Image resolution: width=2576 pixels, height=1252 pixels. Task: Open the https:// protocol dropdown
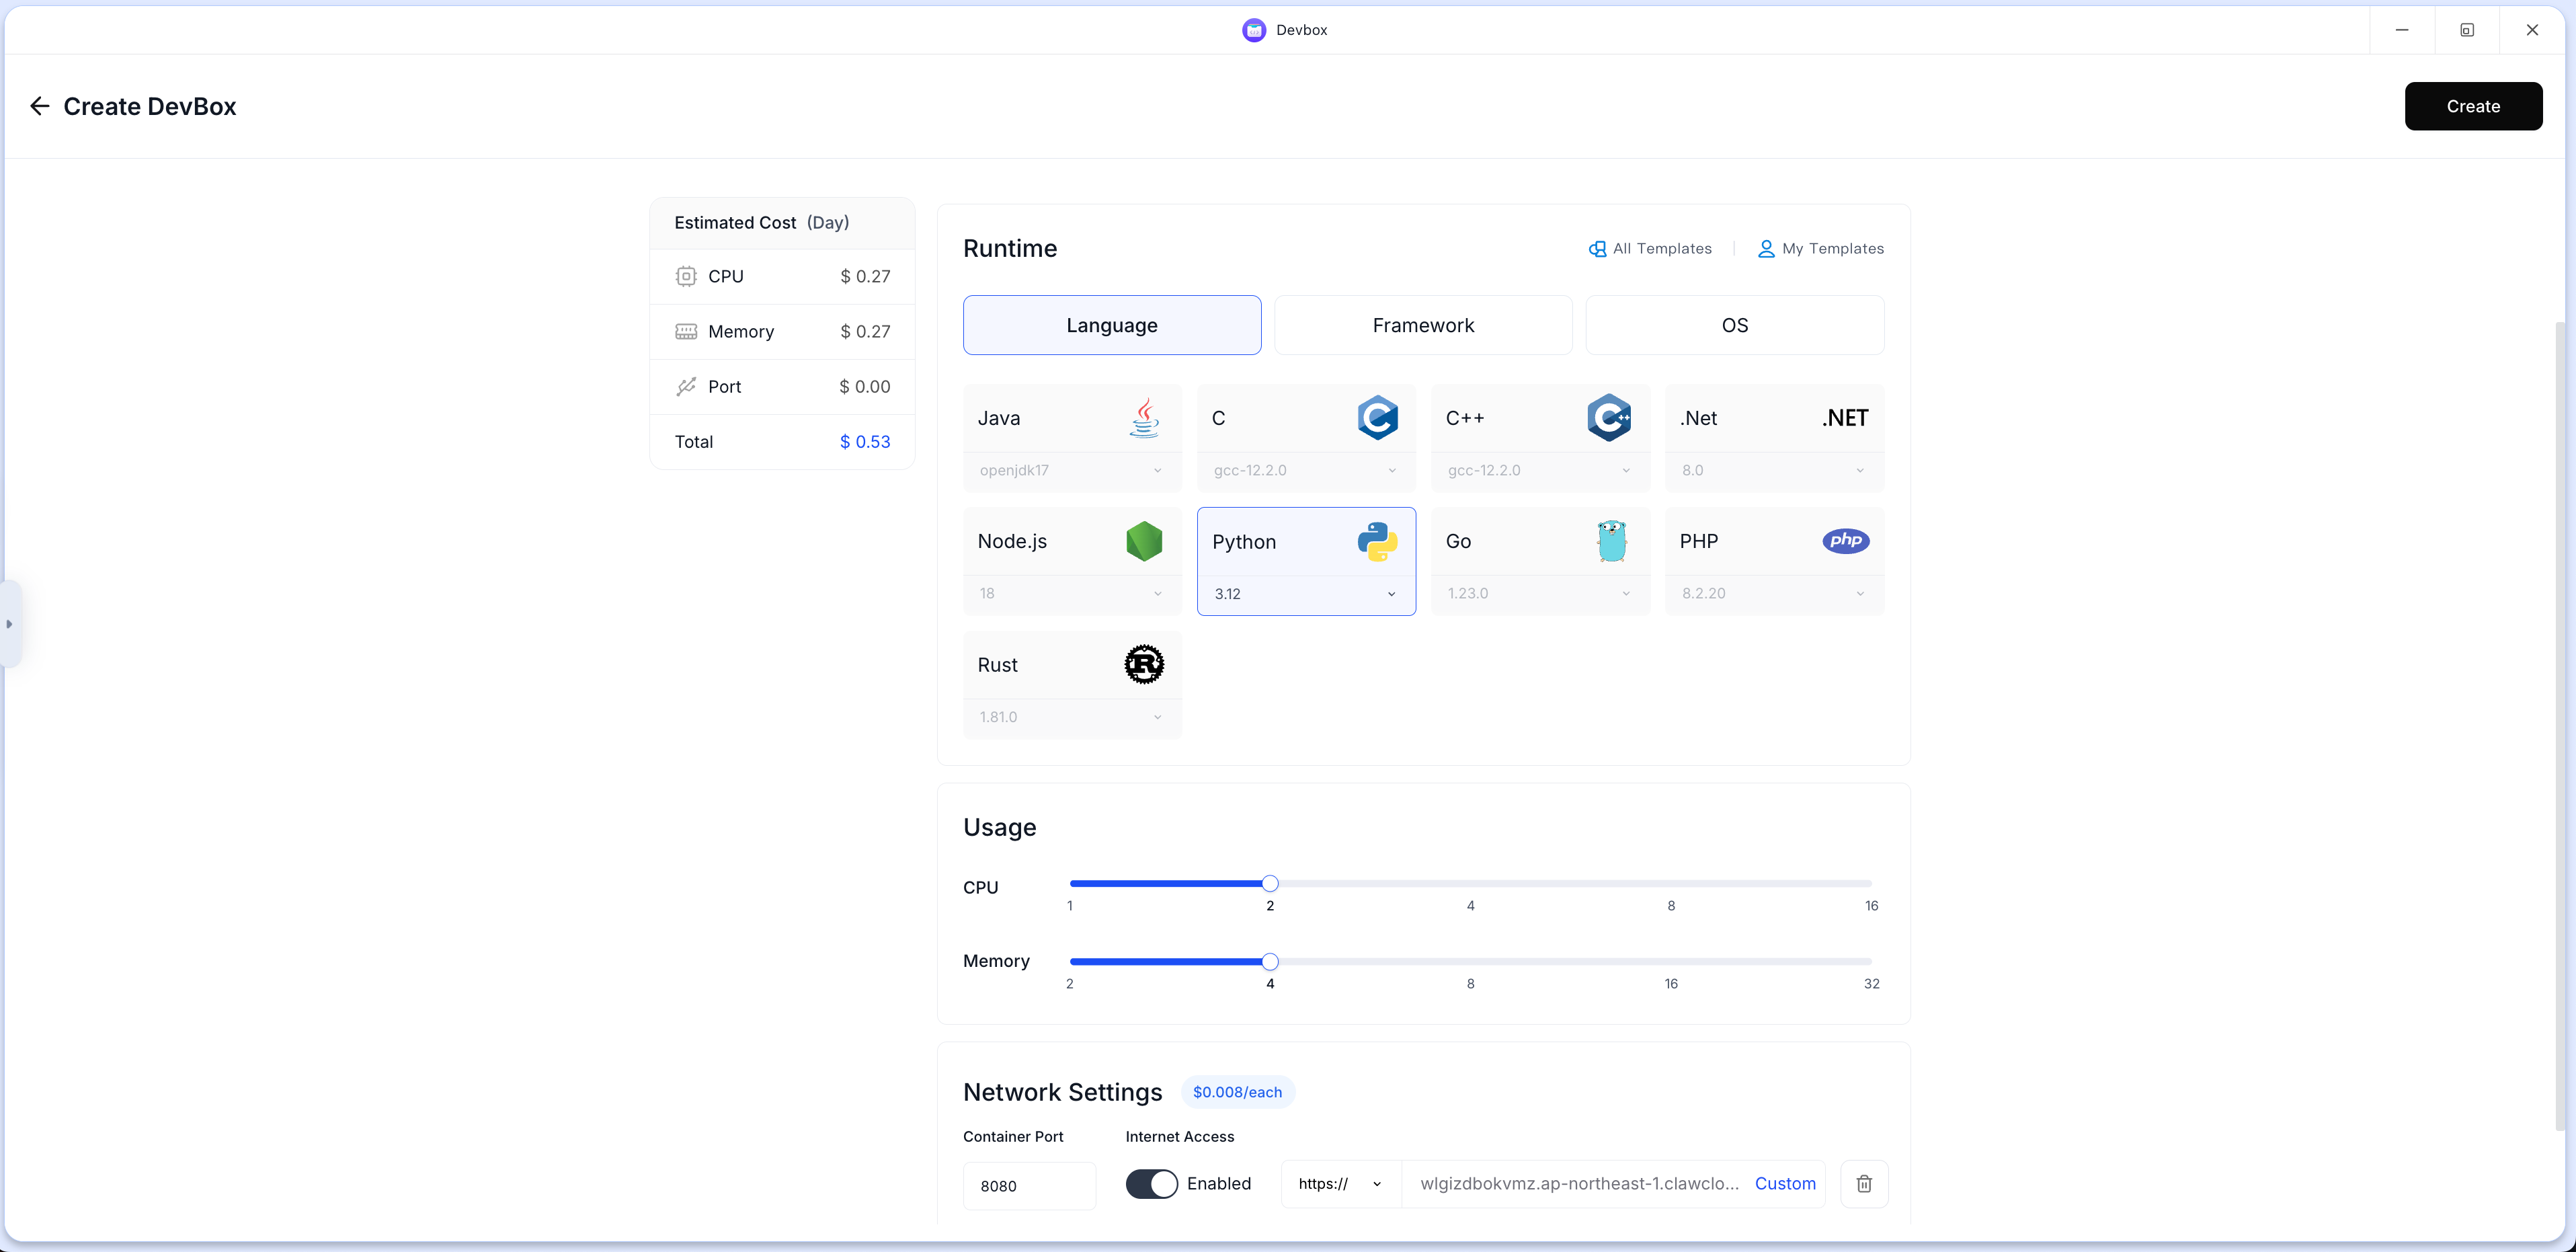[x=1340, y=1184]
